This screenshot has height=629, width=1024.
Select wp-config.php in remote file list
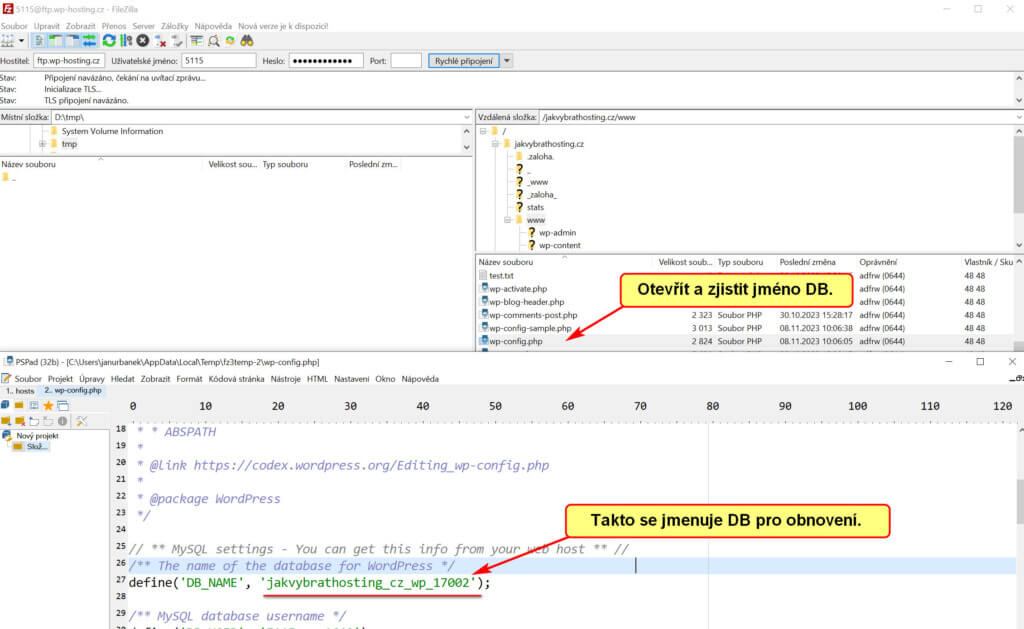[516, 341]
